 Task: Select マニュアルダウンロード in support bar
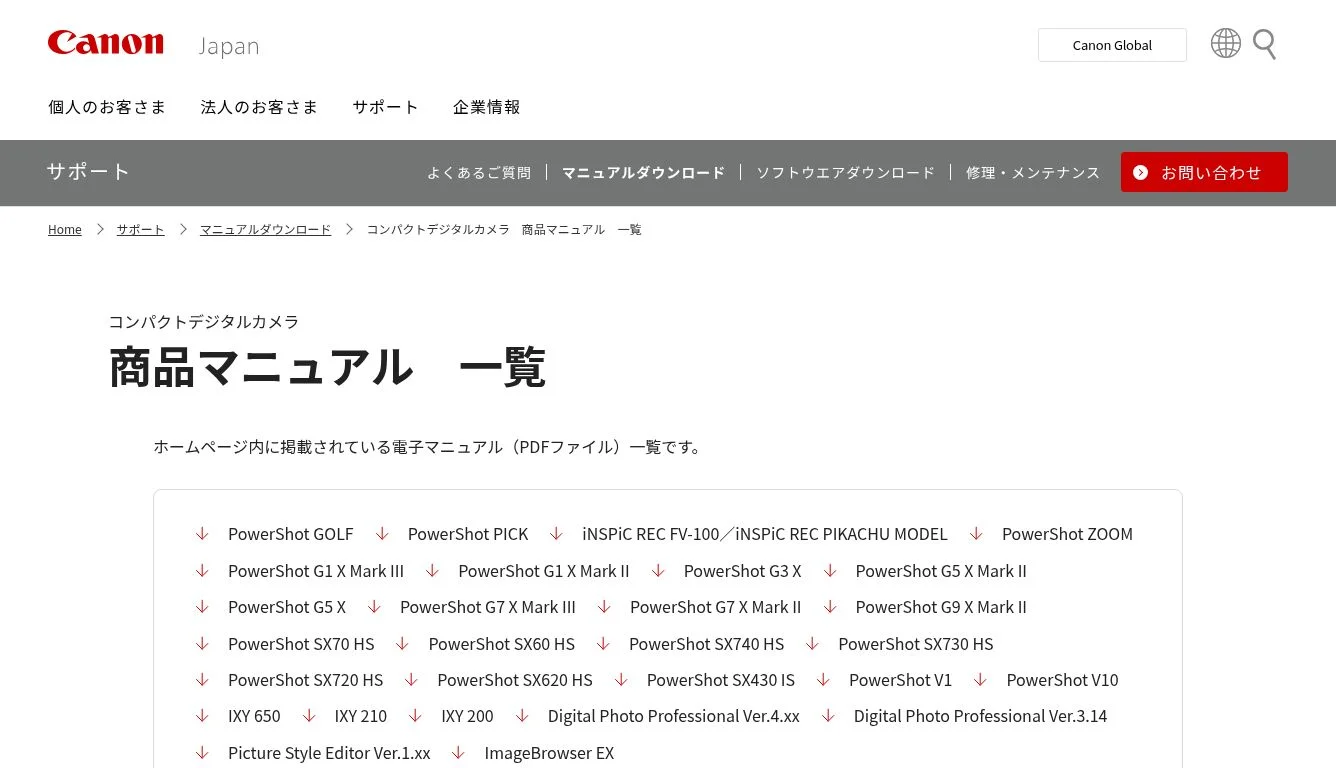coord(643,173)
